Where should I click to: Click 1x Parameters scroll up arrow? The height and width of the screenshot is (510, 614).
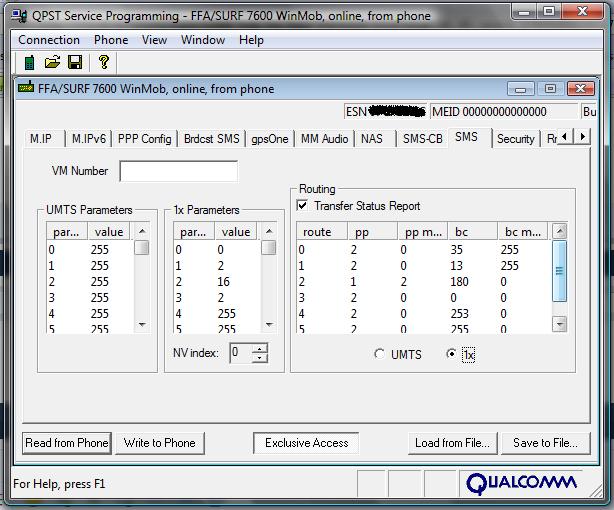click(x=269, y=231)
